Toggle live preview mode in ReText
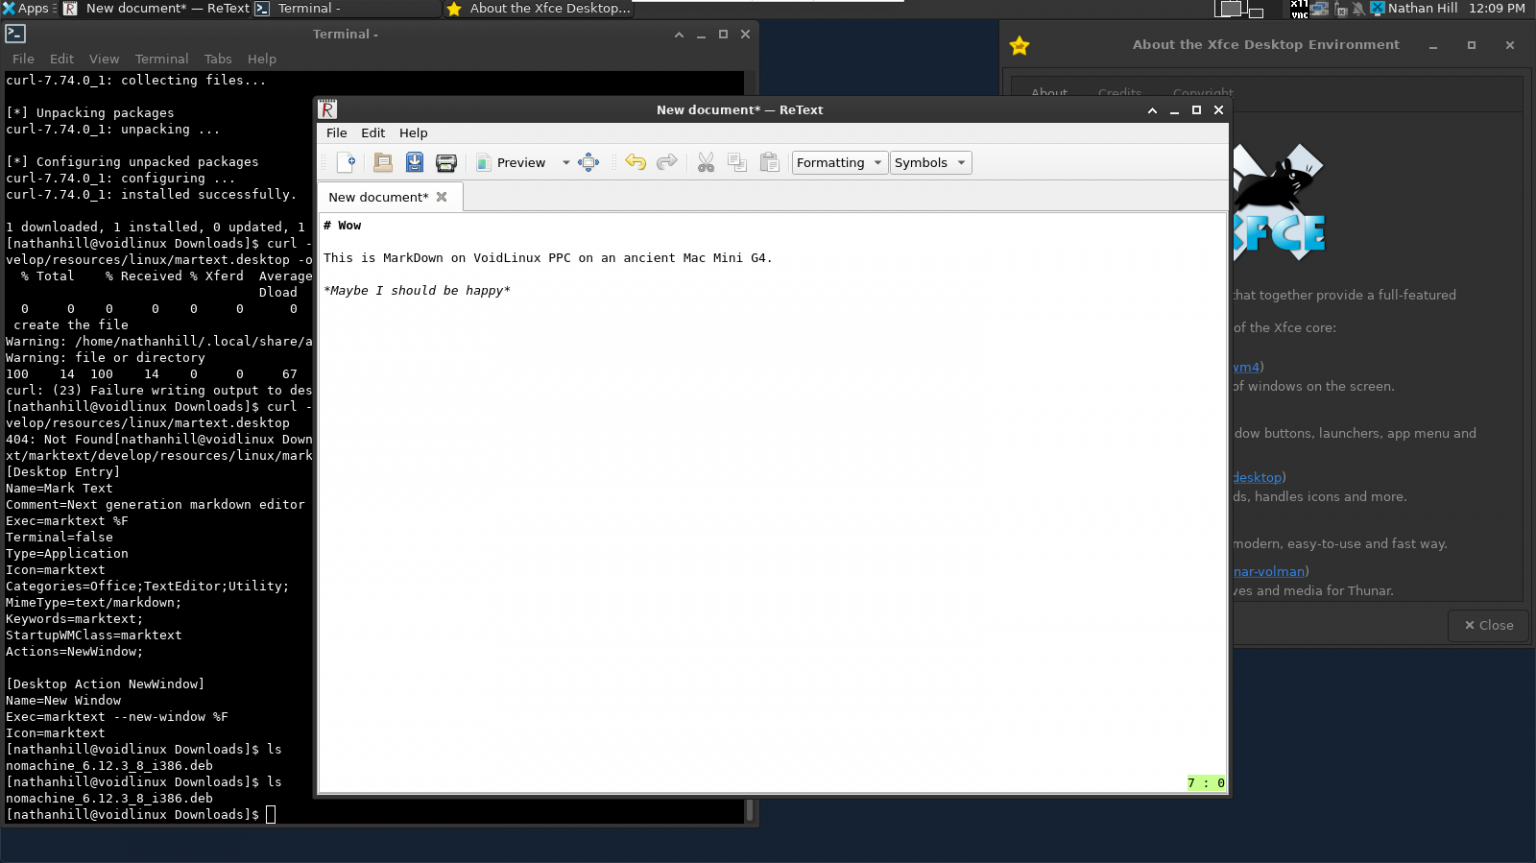This screenshot has height=863, width=1536. click(511, 162)
